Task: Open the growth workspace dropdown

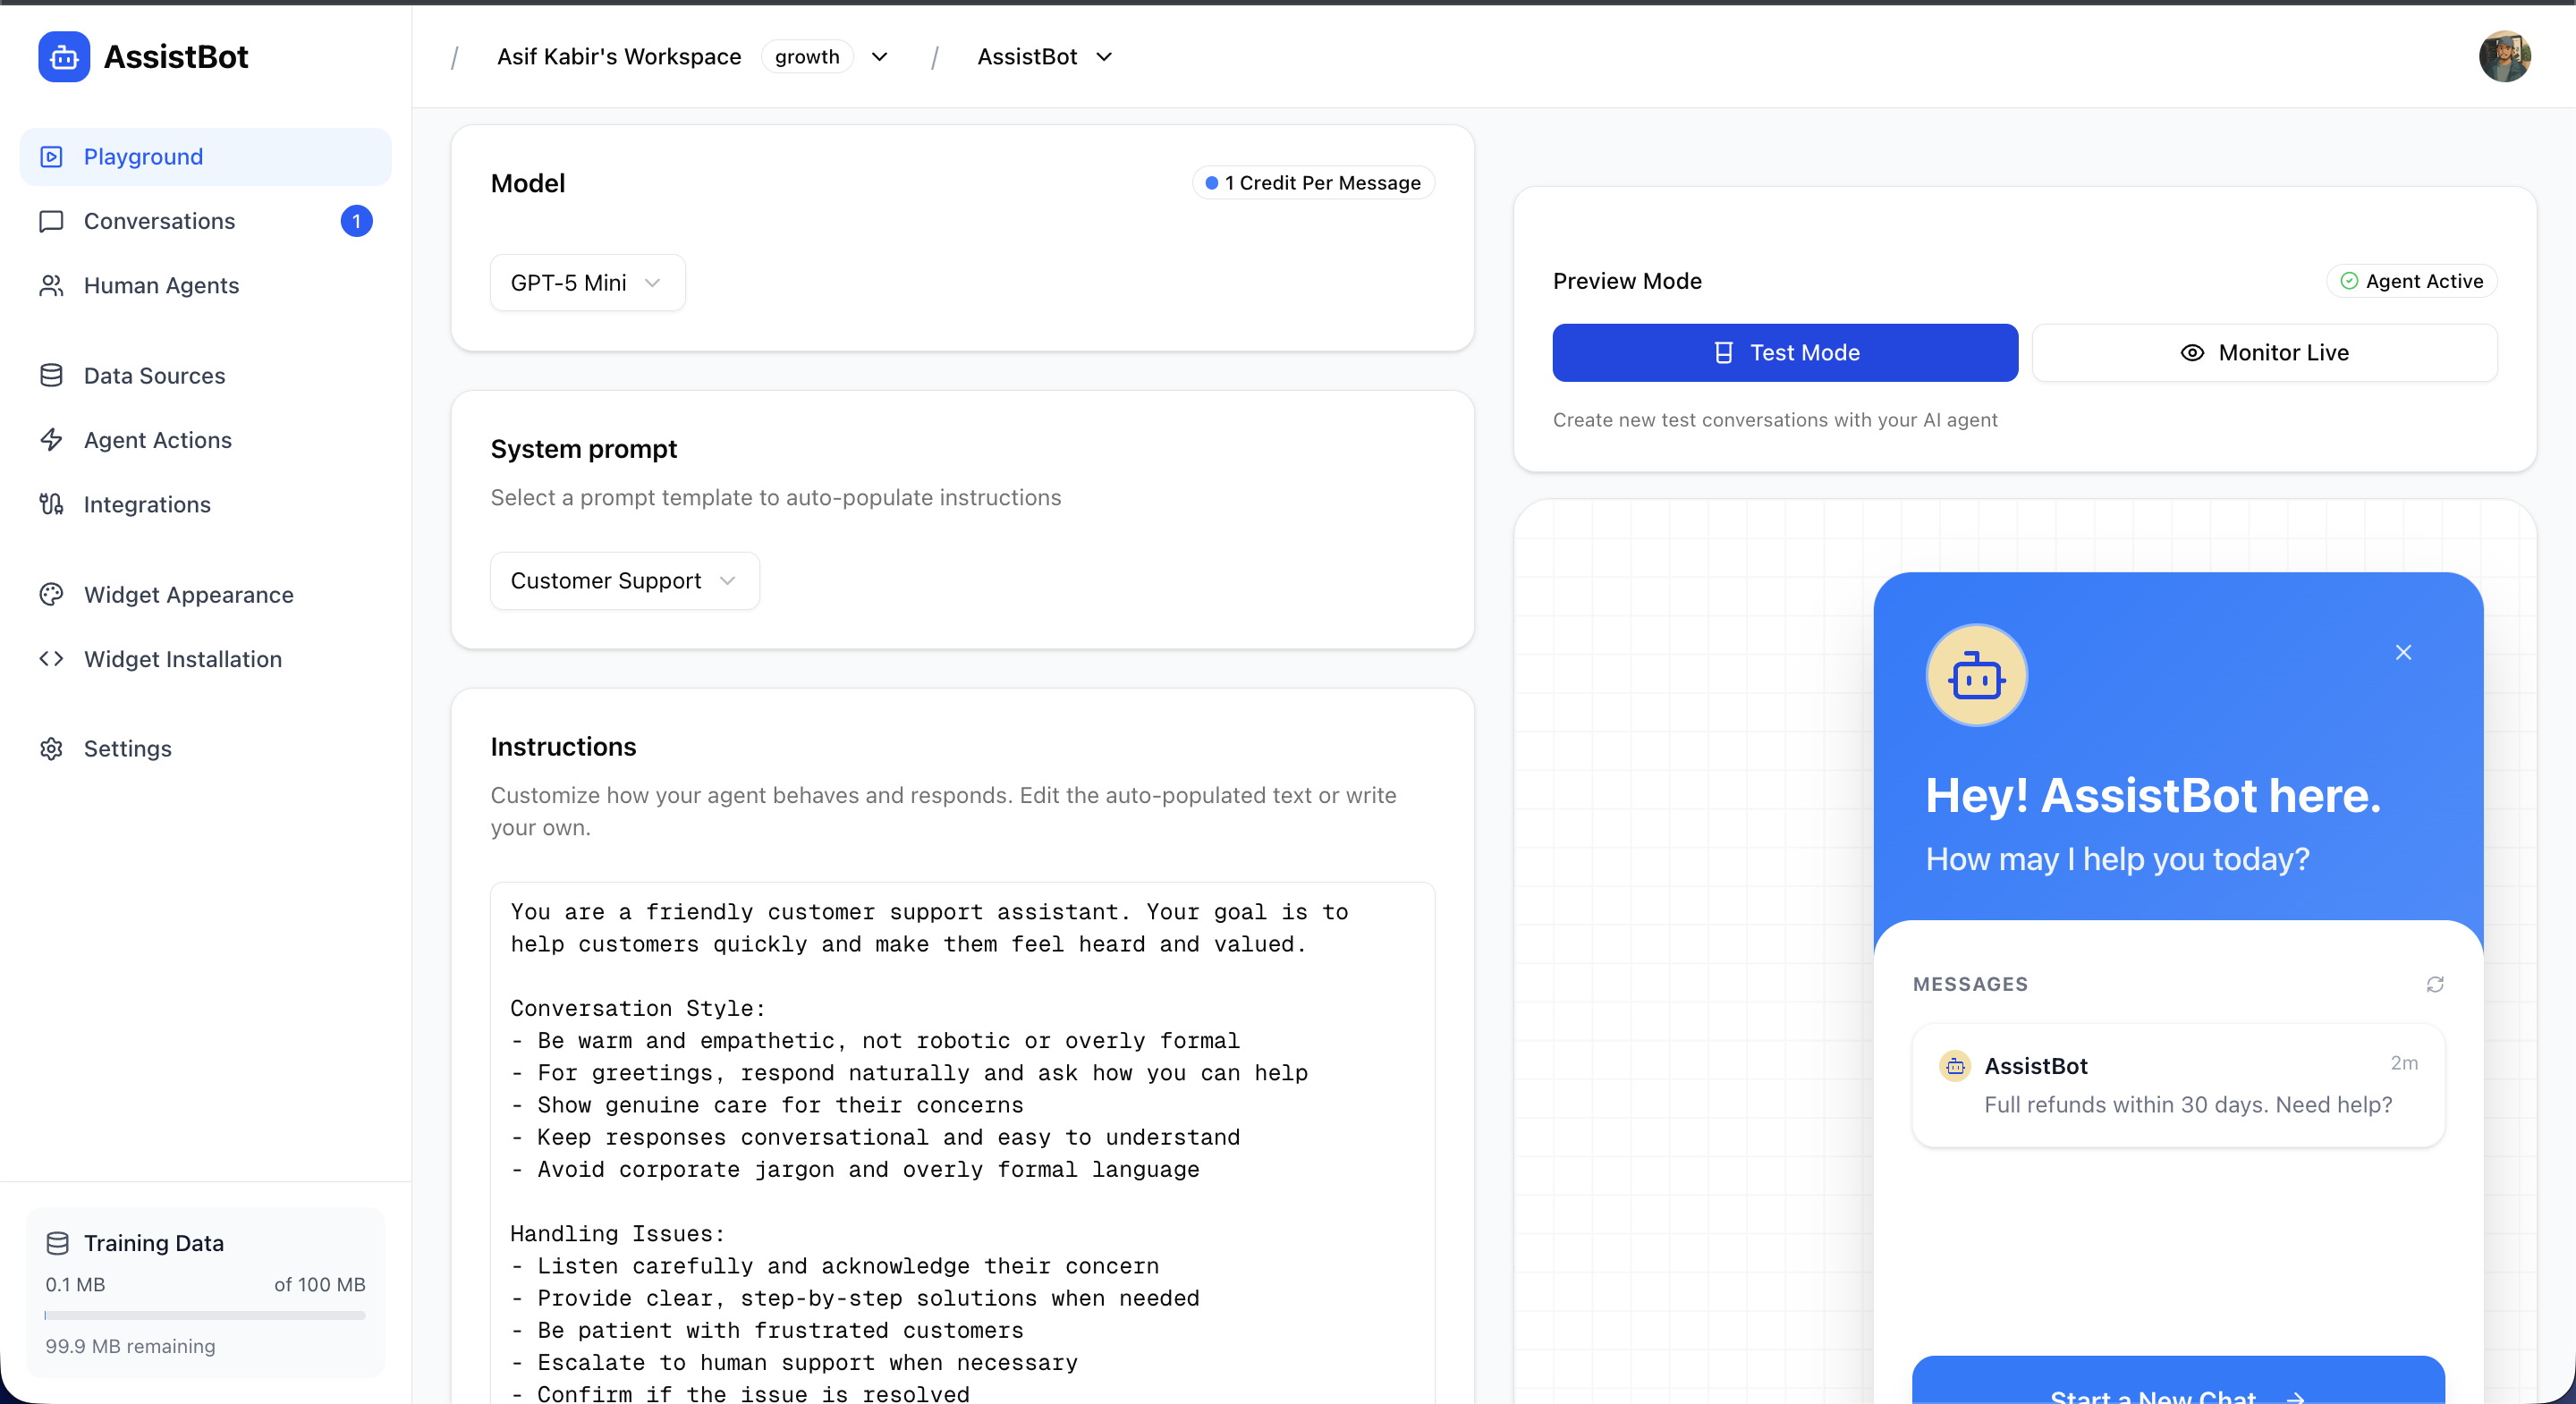Action: [879, 56]
